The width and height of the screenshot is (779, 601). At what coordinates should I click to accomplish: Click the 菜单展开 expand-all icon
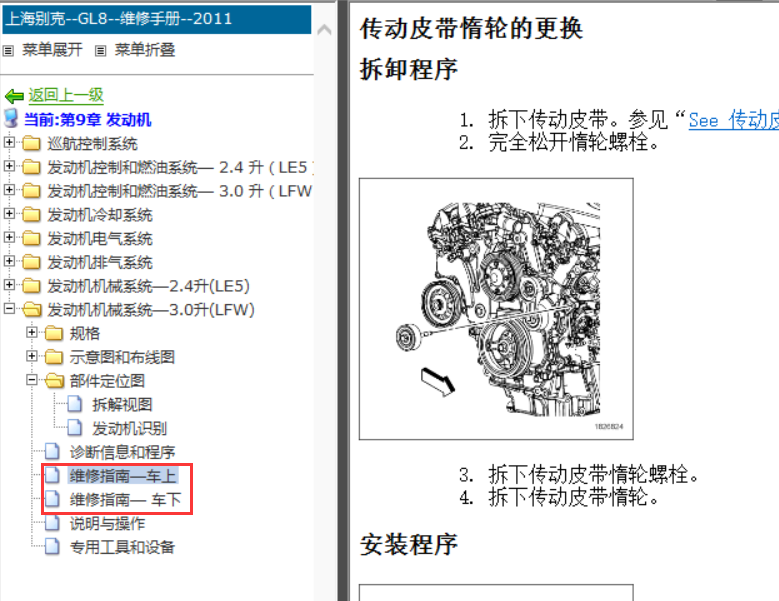click(x=8, y=51)
